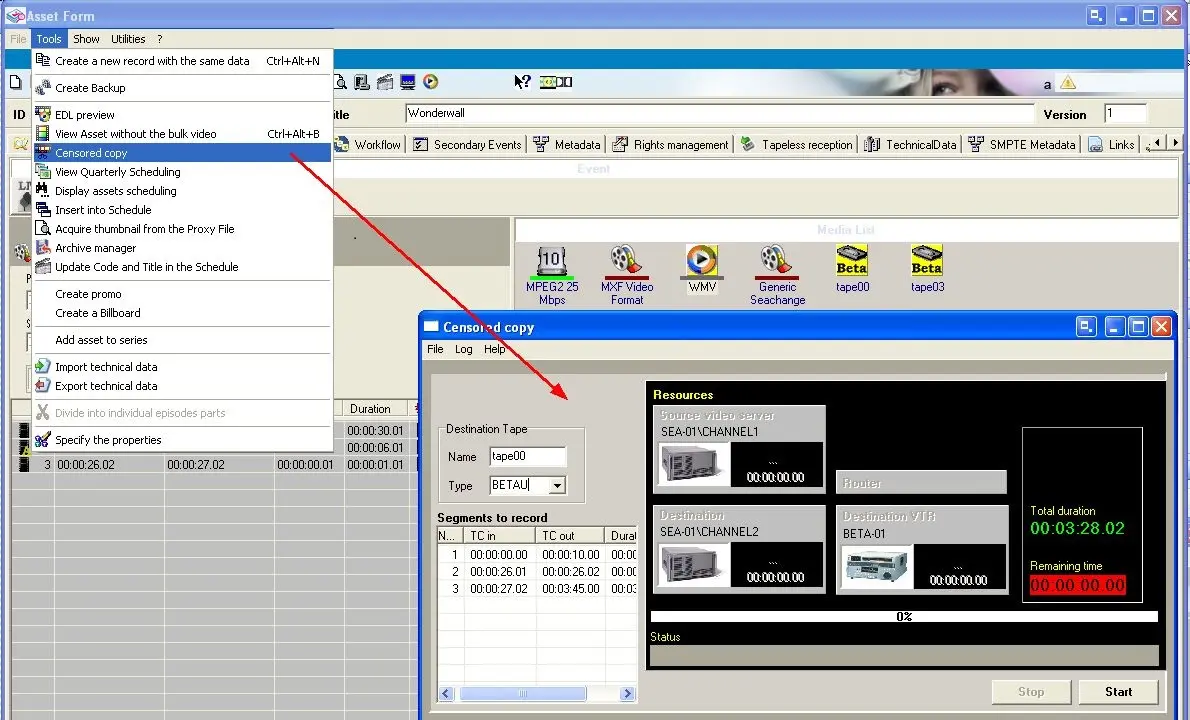This screenshot has height=720, width=1190.
Task: Open the Secondary Events tab
Action: tap(467, 145)
